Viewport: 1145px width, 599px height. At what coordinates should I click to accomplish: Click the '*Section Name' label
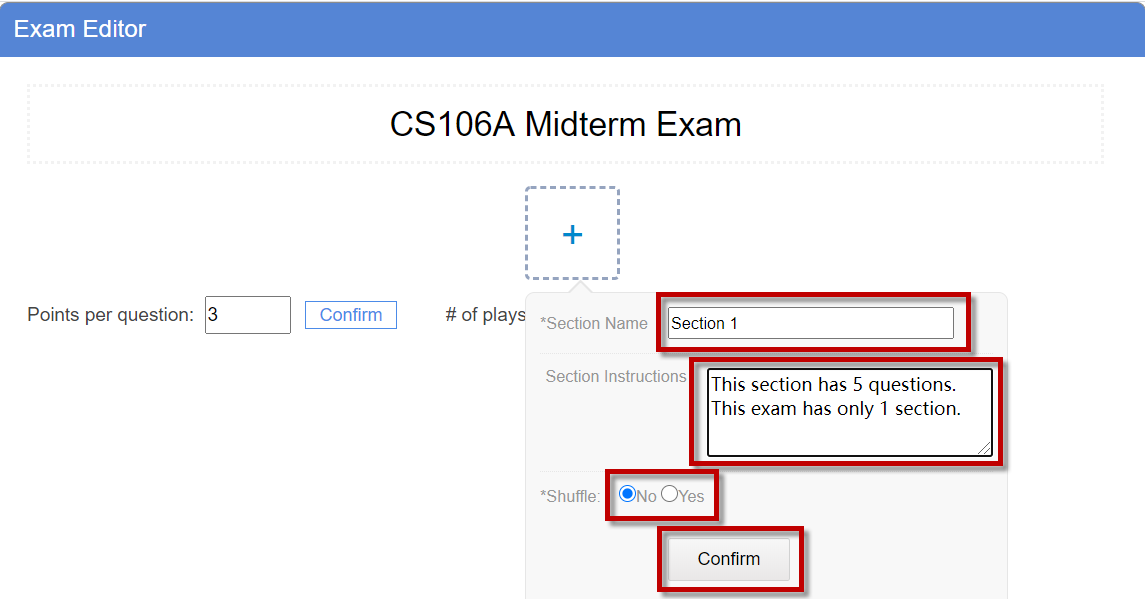pyautogui.click(x=594, y=324)
